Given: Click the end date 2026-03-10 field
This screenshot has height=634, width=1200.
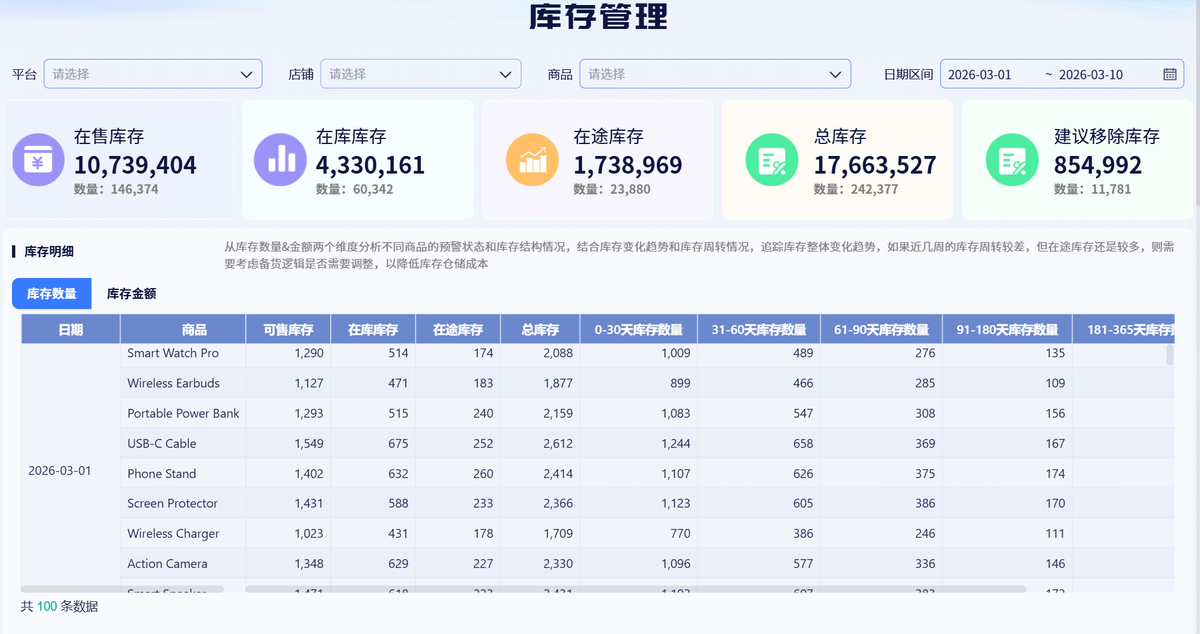Looking at the screenshot, I should point(1091,75).
